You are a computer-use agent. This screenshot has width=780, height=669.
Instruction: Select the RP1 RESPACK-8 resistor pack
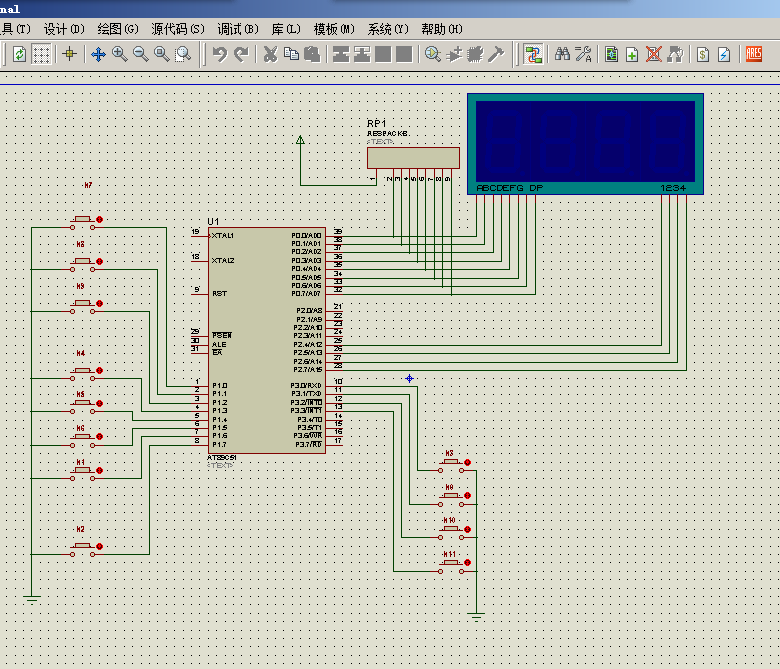413,158
